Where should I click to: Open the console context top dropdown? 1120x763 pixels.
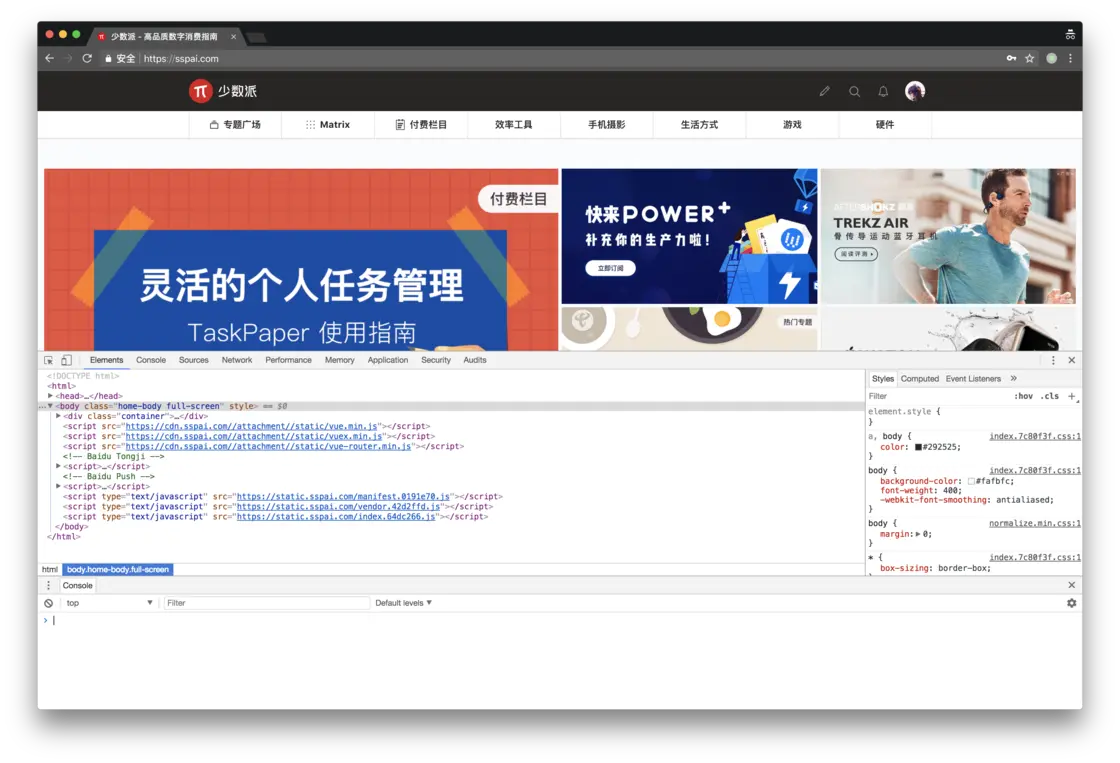pos(109,604)
